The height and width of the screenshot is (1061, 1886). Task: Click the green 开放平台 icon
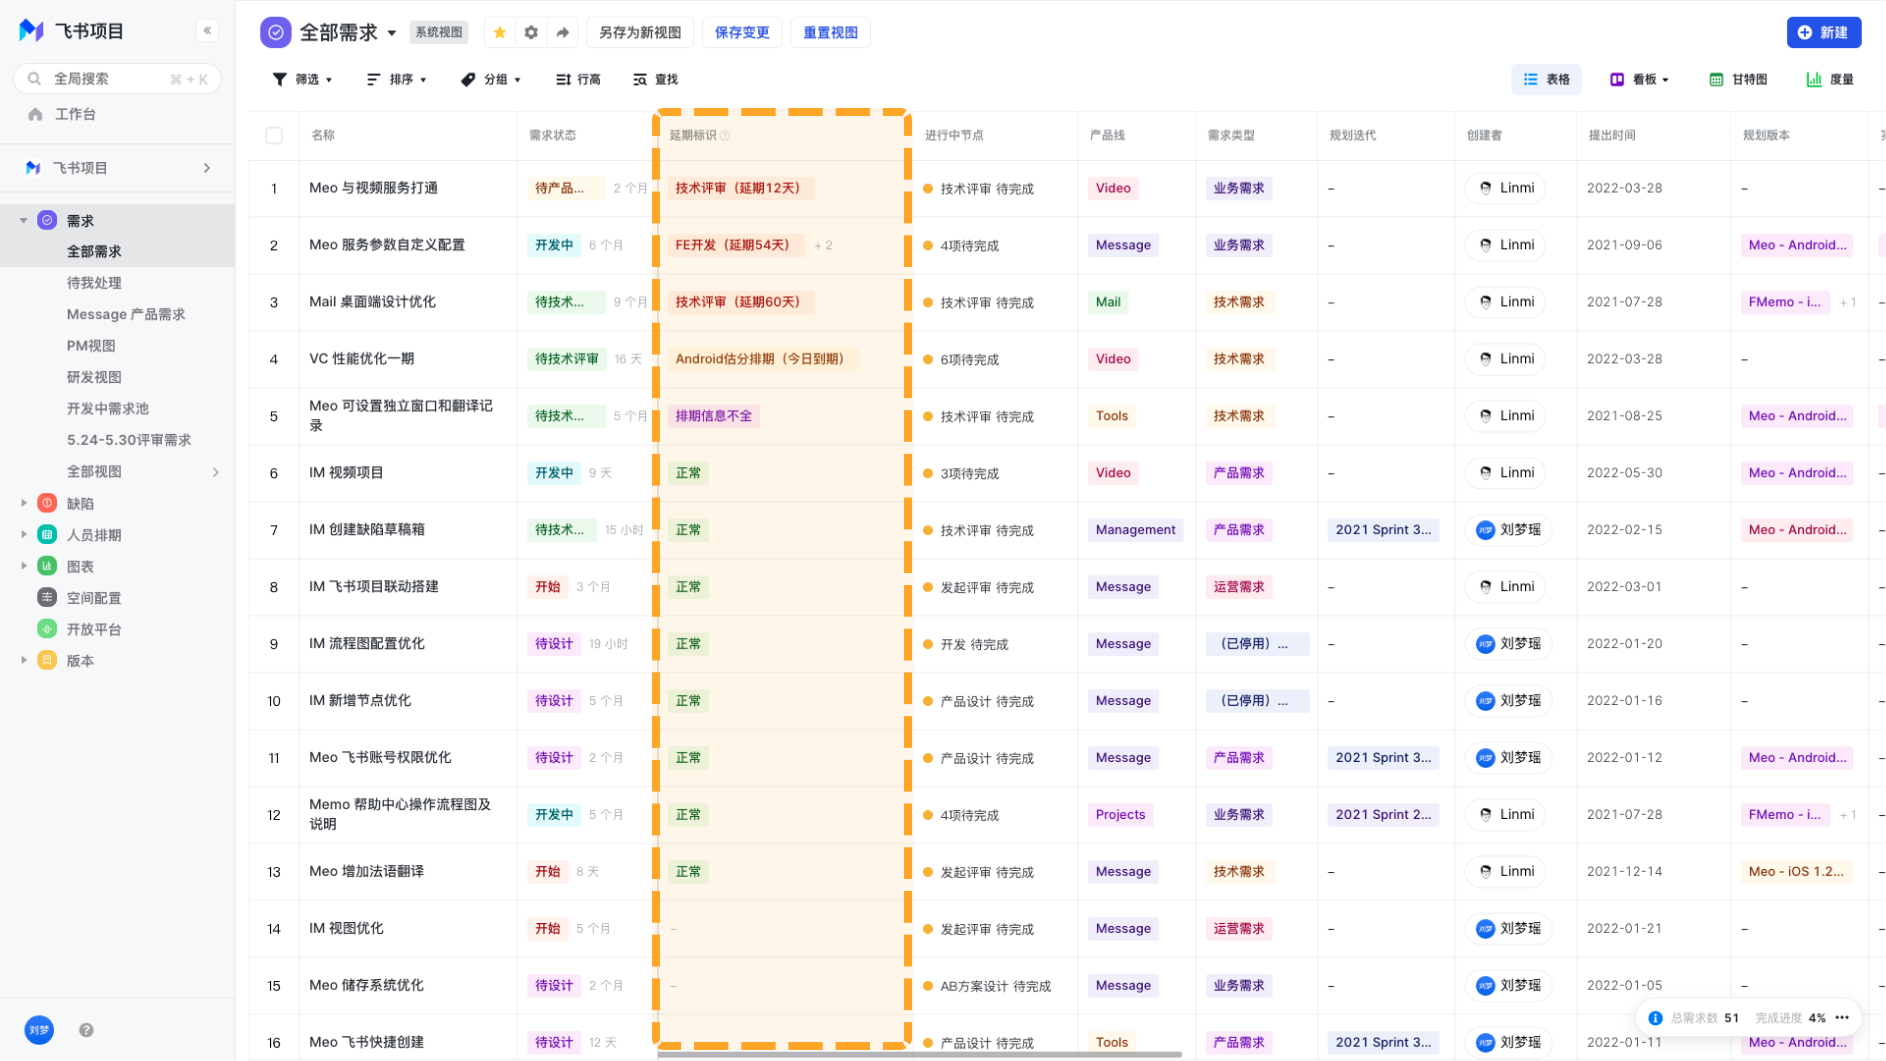point(47,629)
